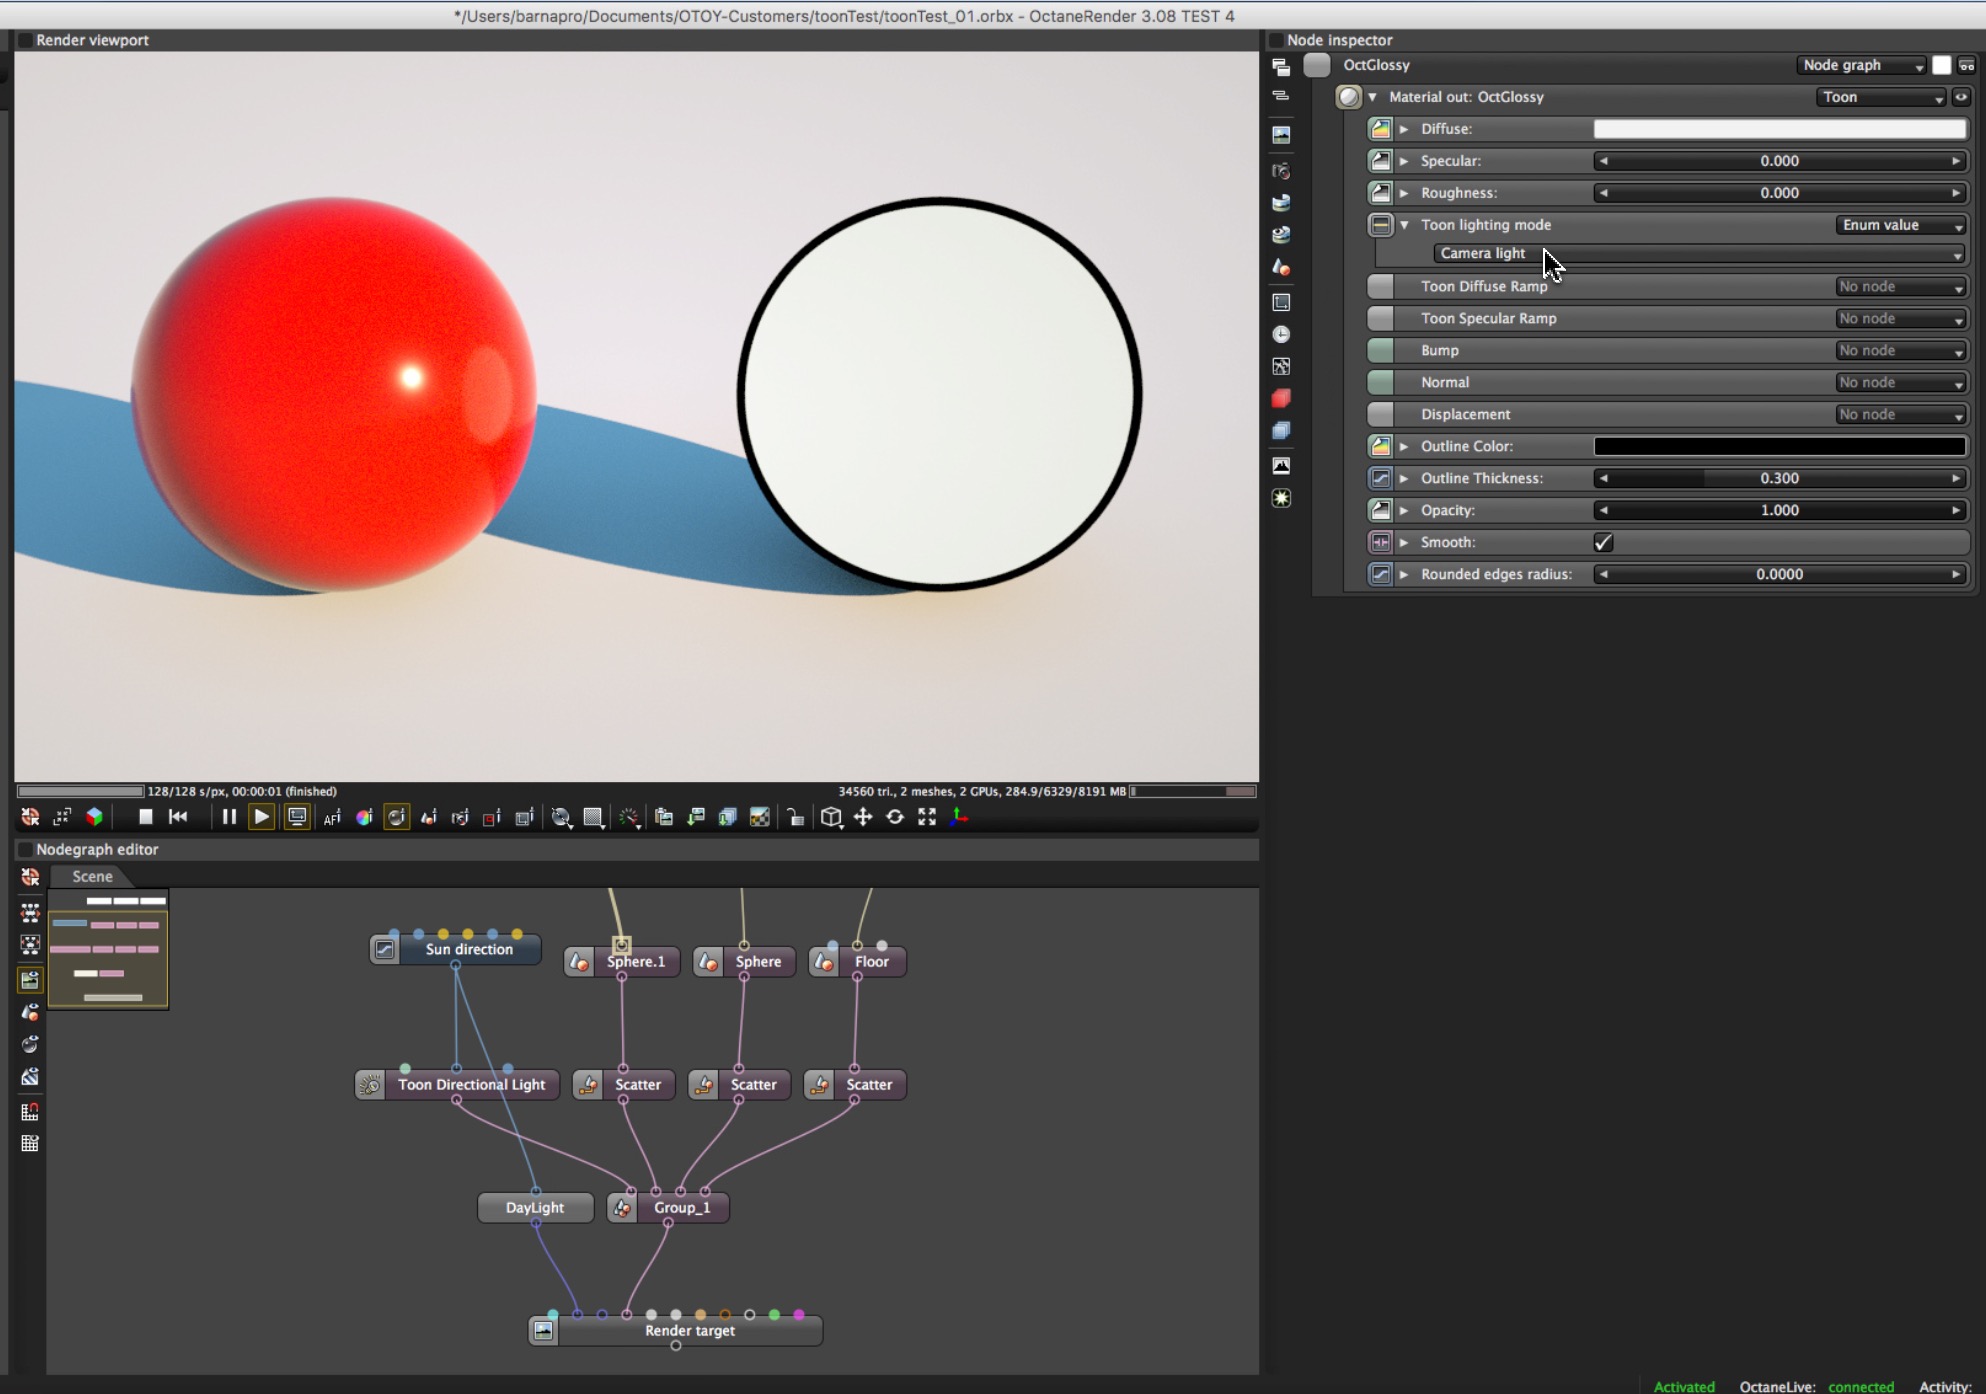
Task: Click the axis gizmo icon in toolbar
Action: [959, 817]
